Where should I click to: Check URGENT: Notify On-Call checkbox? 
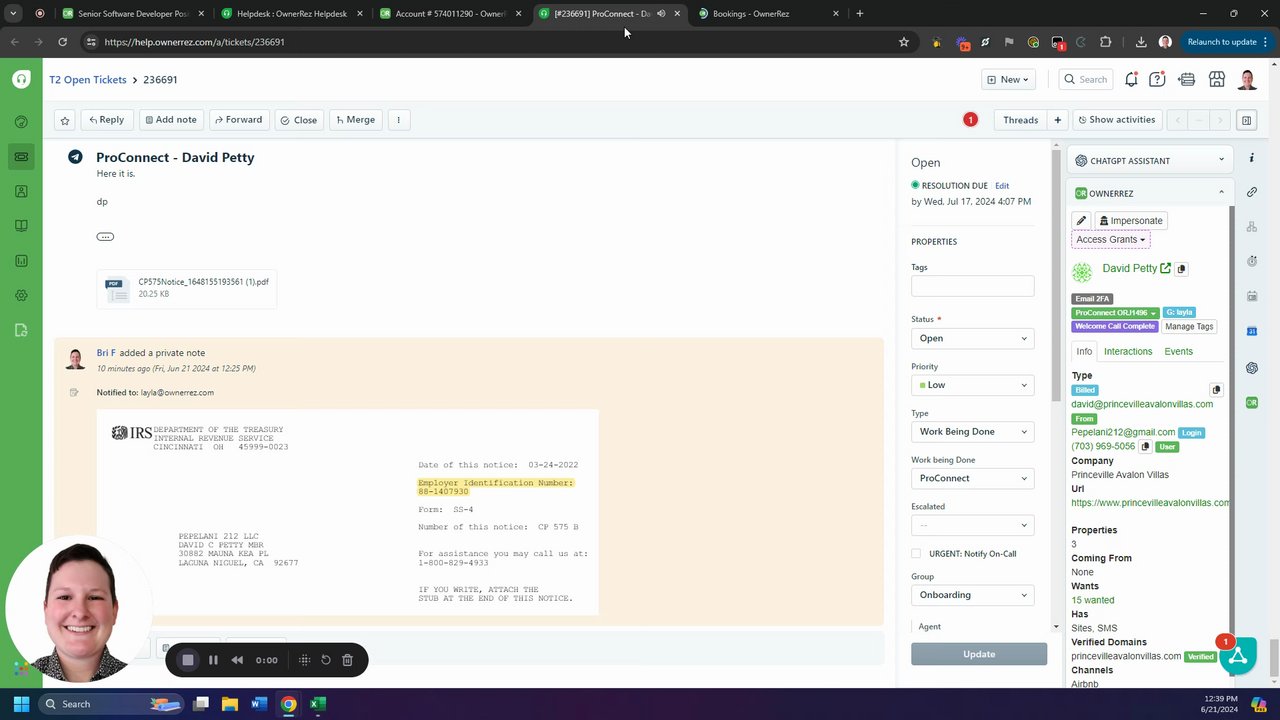point(916,554)
